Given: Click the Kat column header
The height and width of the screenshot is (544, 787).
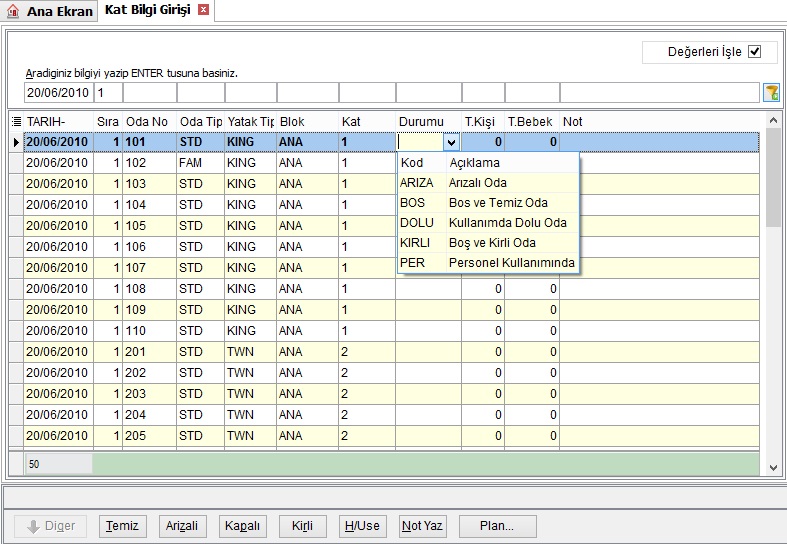Looking at the screenshot, I should coord(367,121).
